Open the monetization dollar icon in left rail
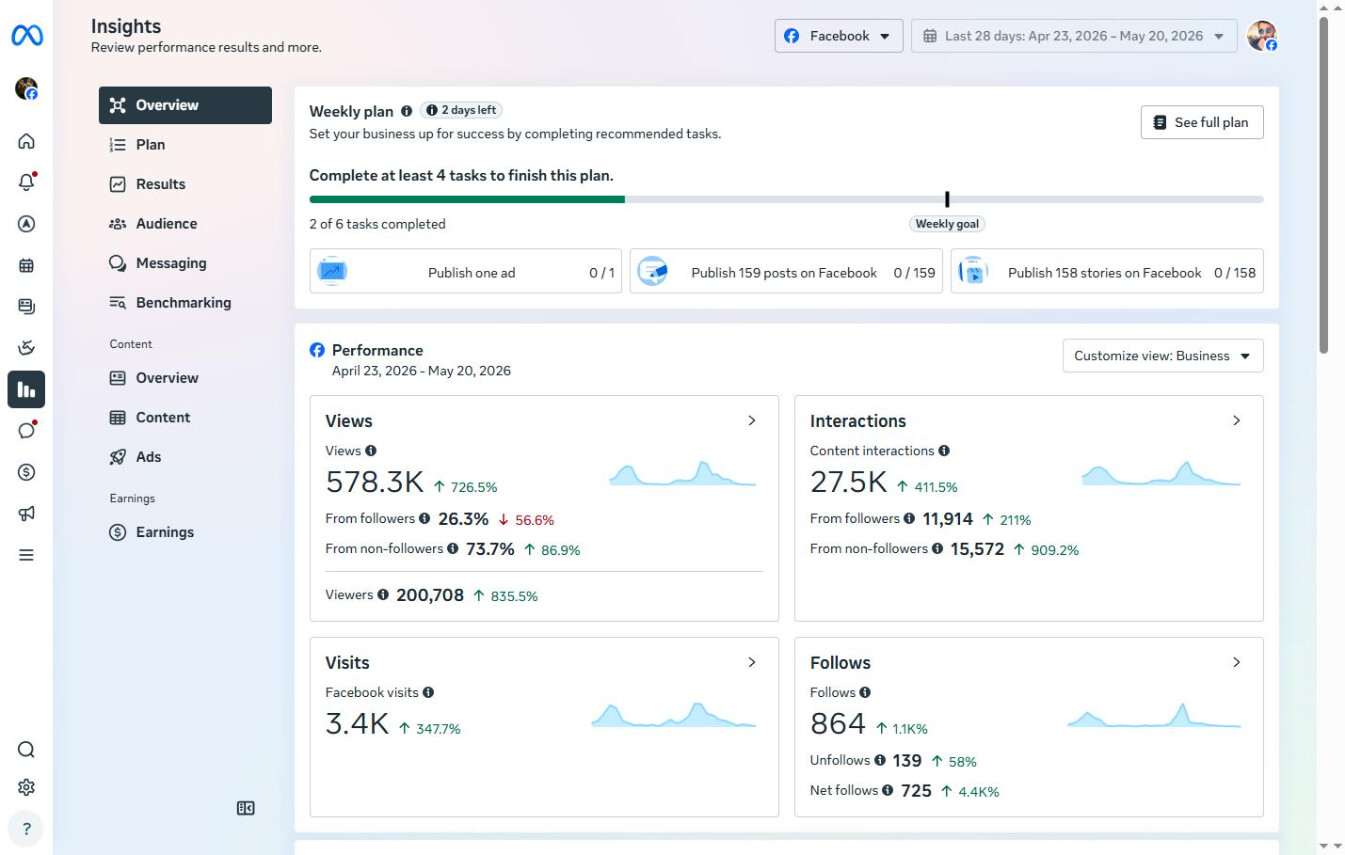This screenshot has width=1345, height=855. 26,472
